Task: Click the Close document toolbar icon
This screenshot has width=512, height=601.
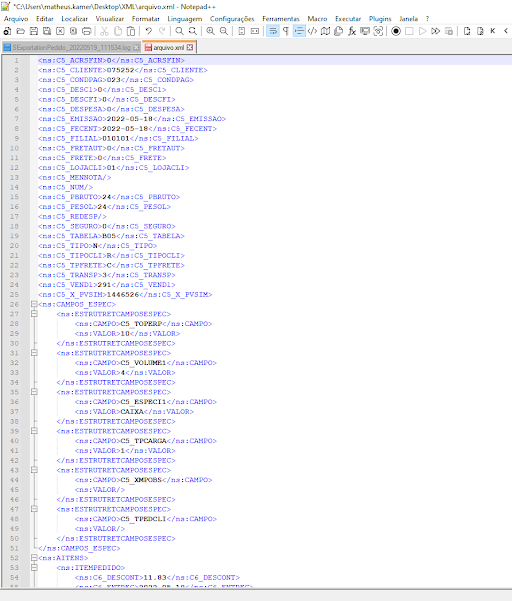Action: [x=60, y=31]
